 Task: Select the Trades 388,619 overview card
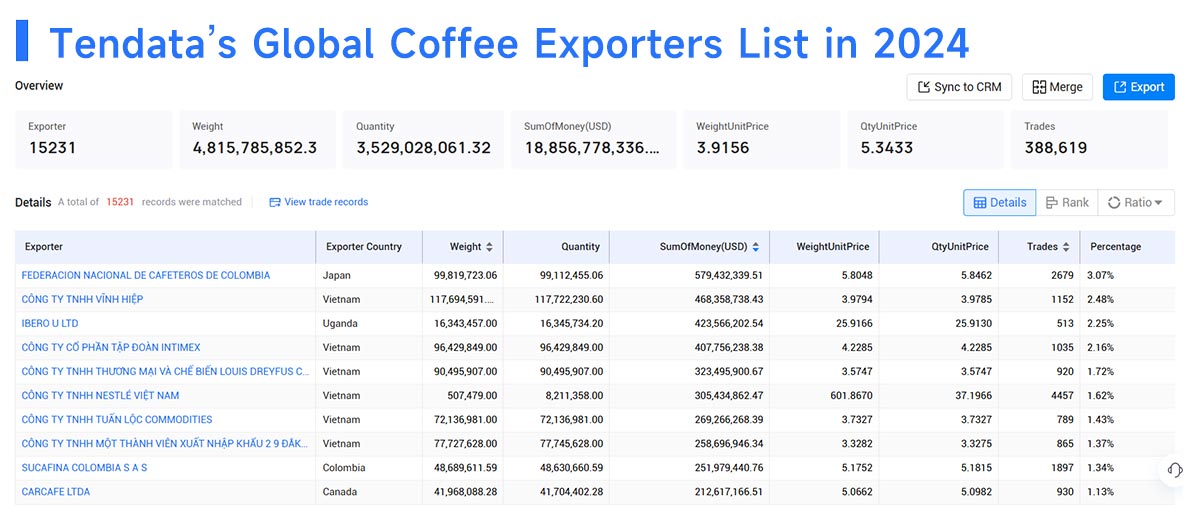coord(1090,140)
